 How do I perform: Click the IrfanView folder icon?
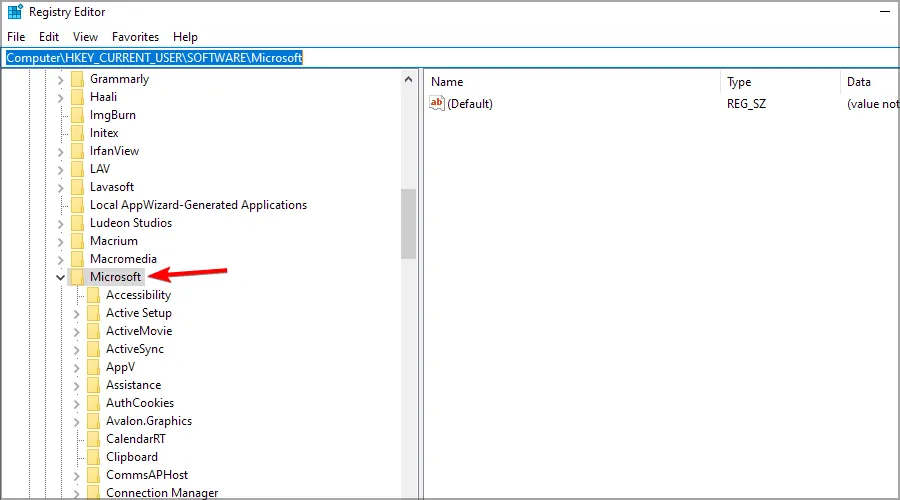coord(77,151)
